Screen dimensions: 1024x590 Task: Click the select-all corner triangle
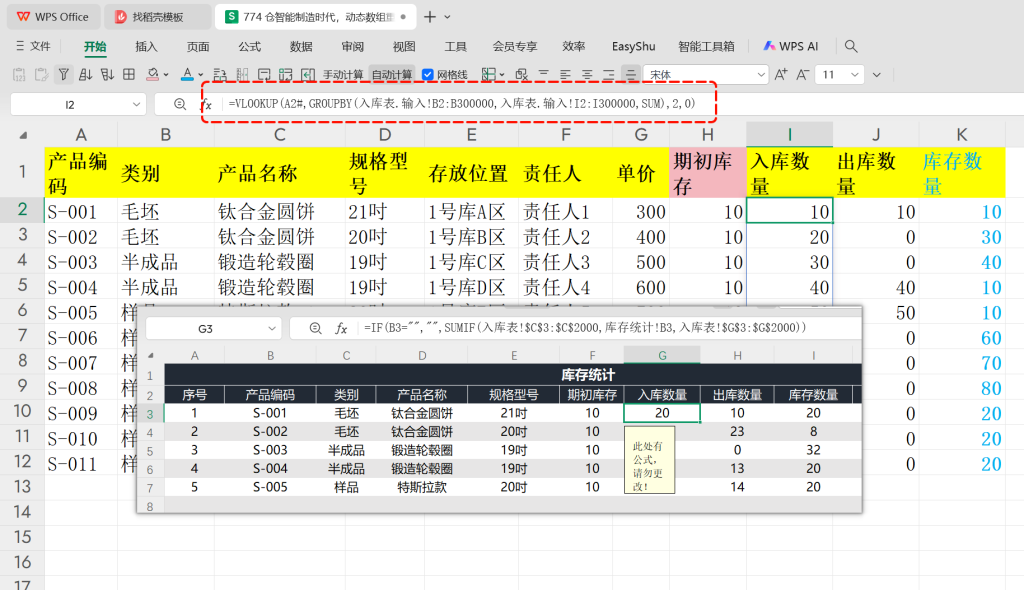click(24, 135)
